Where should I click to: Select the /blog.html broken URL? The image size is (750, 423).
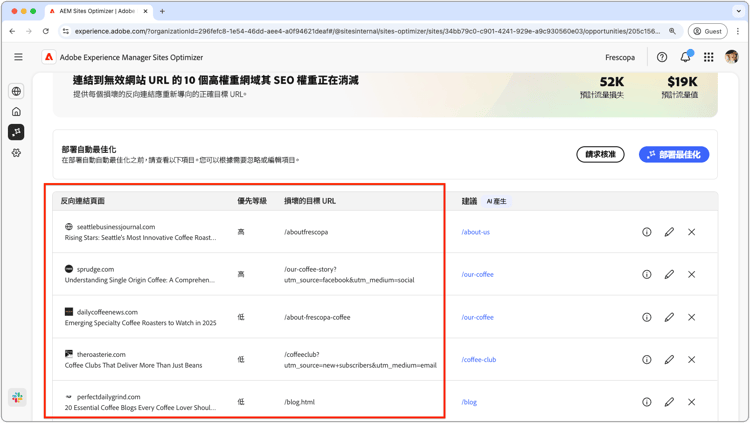[299, 402]
